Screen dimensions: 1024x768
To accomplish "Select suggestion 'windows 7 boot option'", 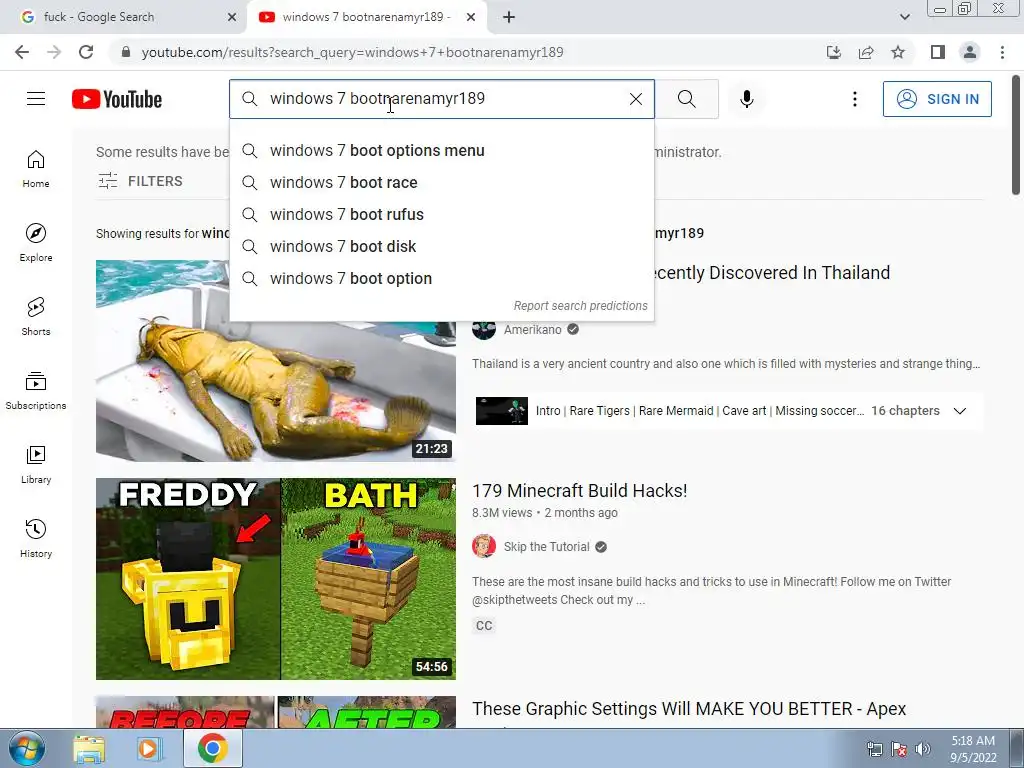I will pos(441,279).
